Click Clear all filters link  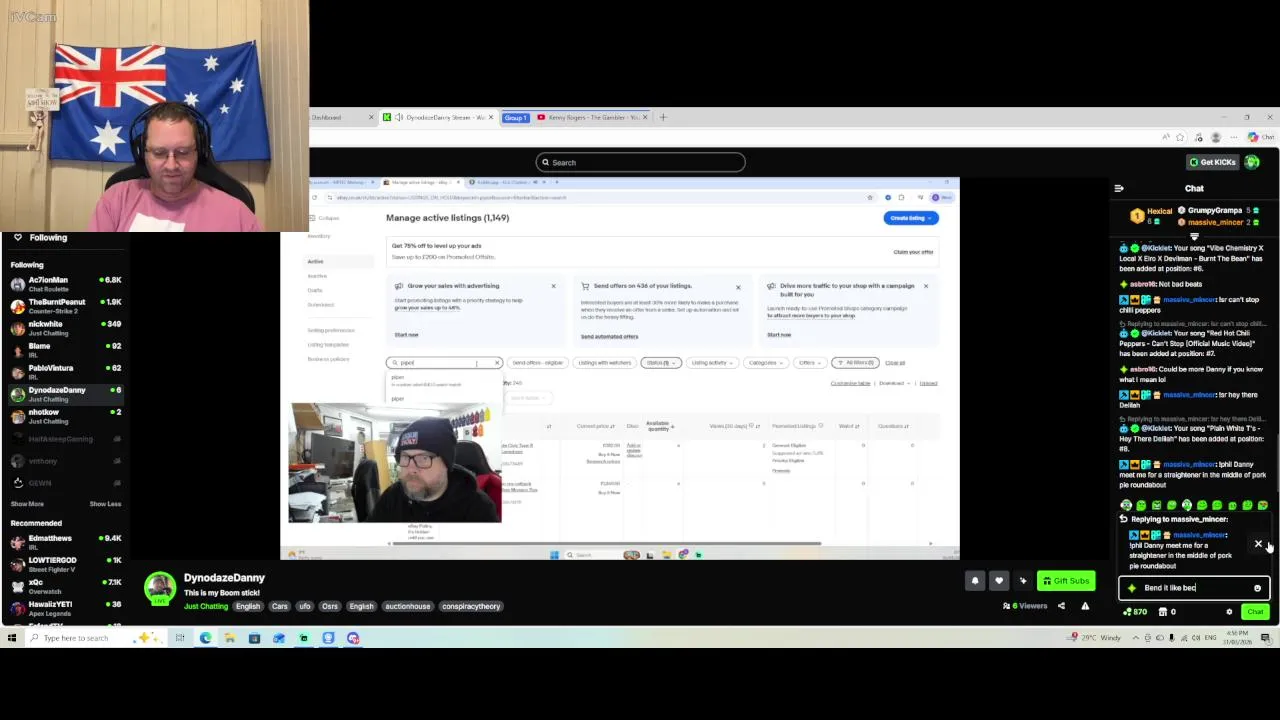pos(895,363)
